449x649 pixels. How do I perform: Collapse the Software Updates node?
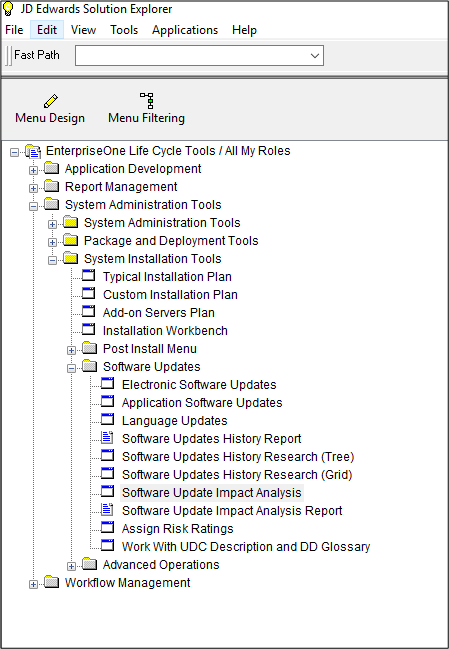coord(72,368)
